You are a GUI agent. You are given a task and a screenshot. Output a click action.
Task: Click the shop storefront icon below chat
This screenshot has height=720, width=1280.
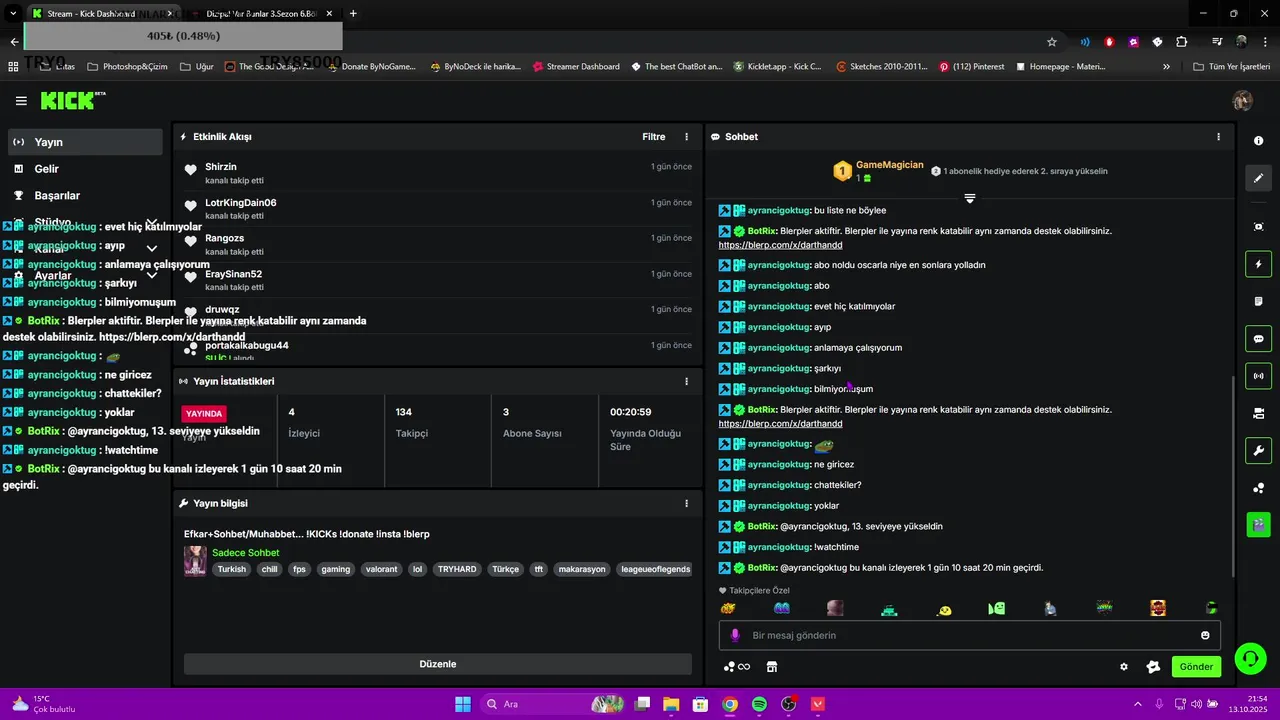(x=772, y=667)
